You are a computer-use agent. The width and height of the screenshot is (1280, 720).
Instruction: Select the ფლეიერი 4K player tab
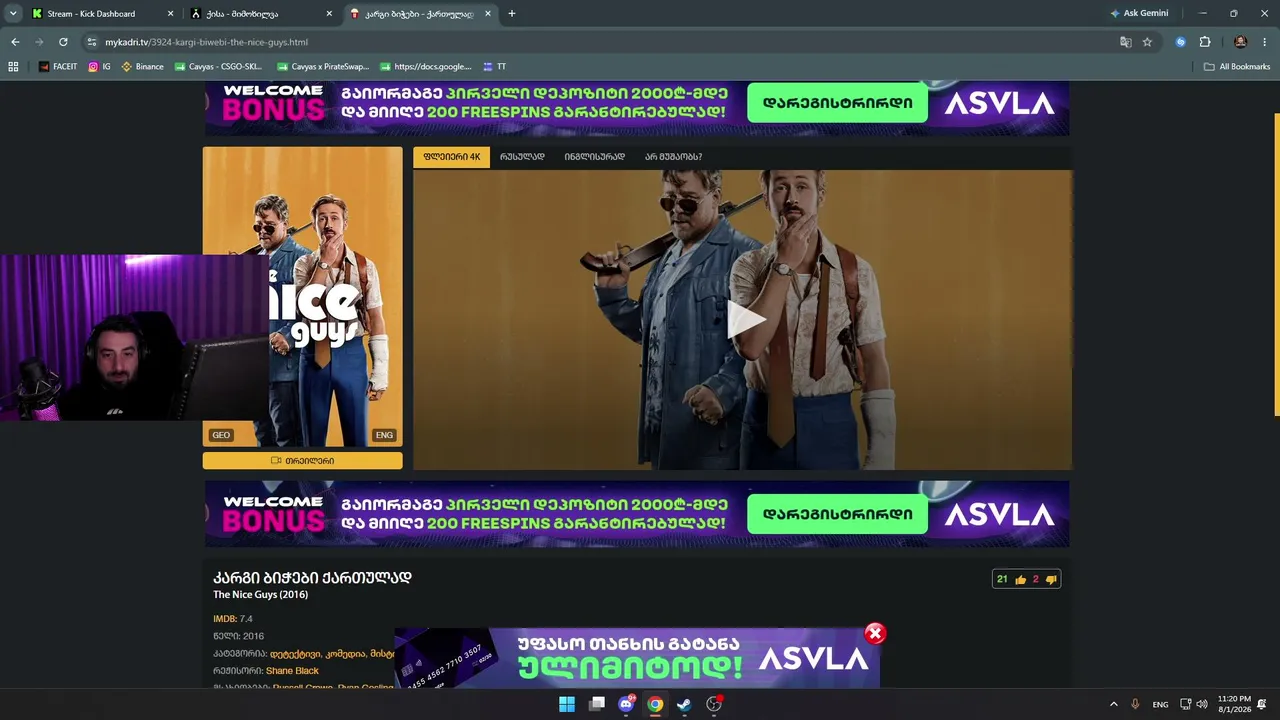click(452, 157)
